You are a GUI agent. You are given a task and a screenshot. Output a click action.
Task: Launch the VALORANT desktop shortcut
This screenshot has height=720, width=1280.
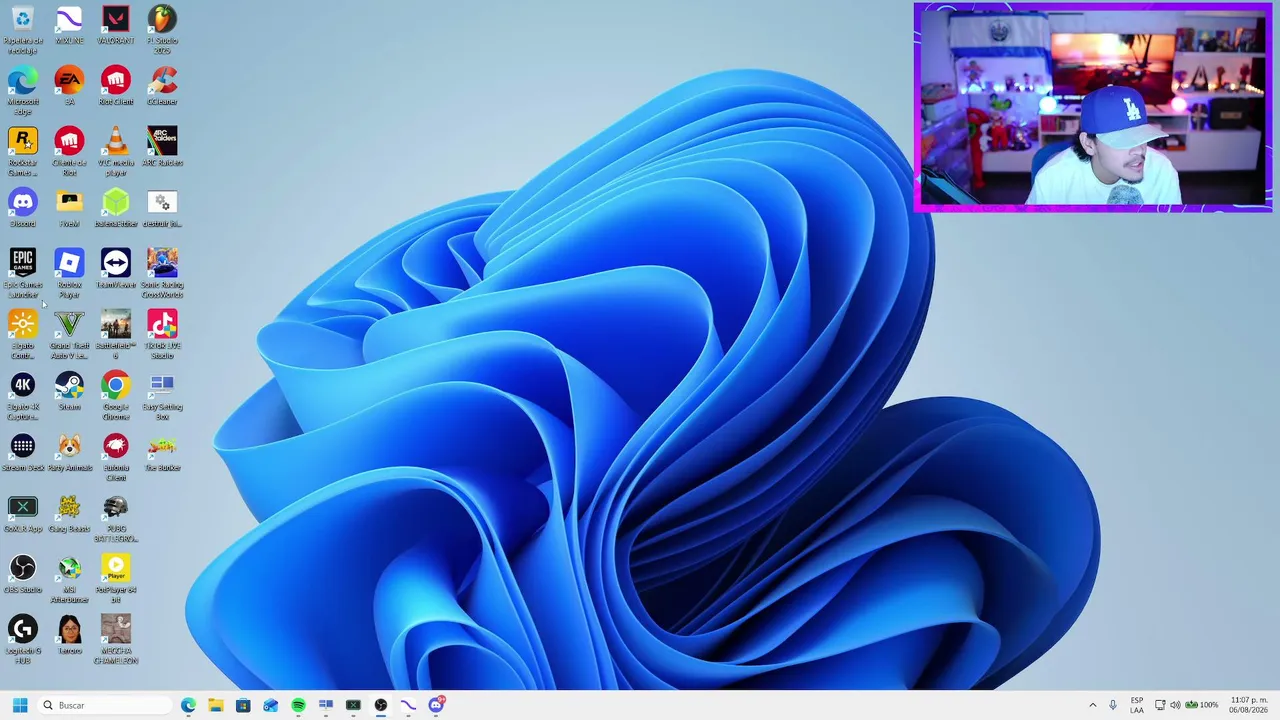pyautogui.click(x=116, y=26)
